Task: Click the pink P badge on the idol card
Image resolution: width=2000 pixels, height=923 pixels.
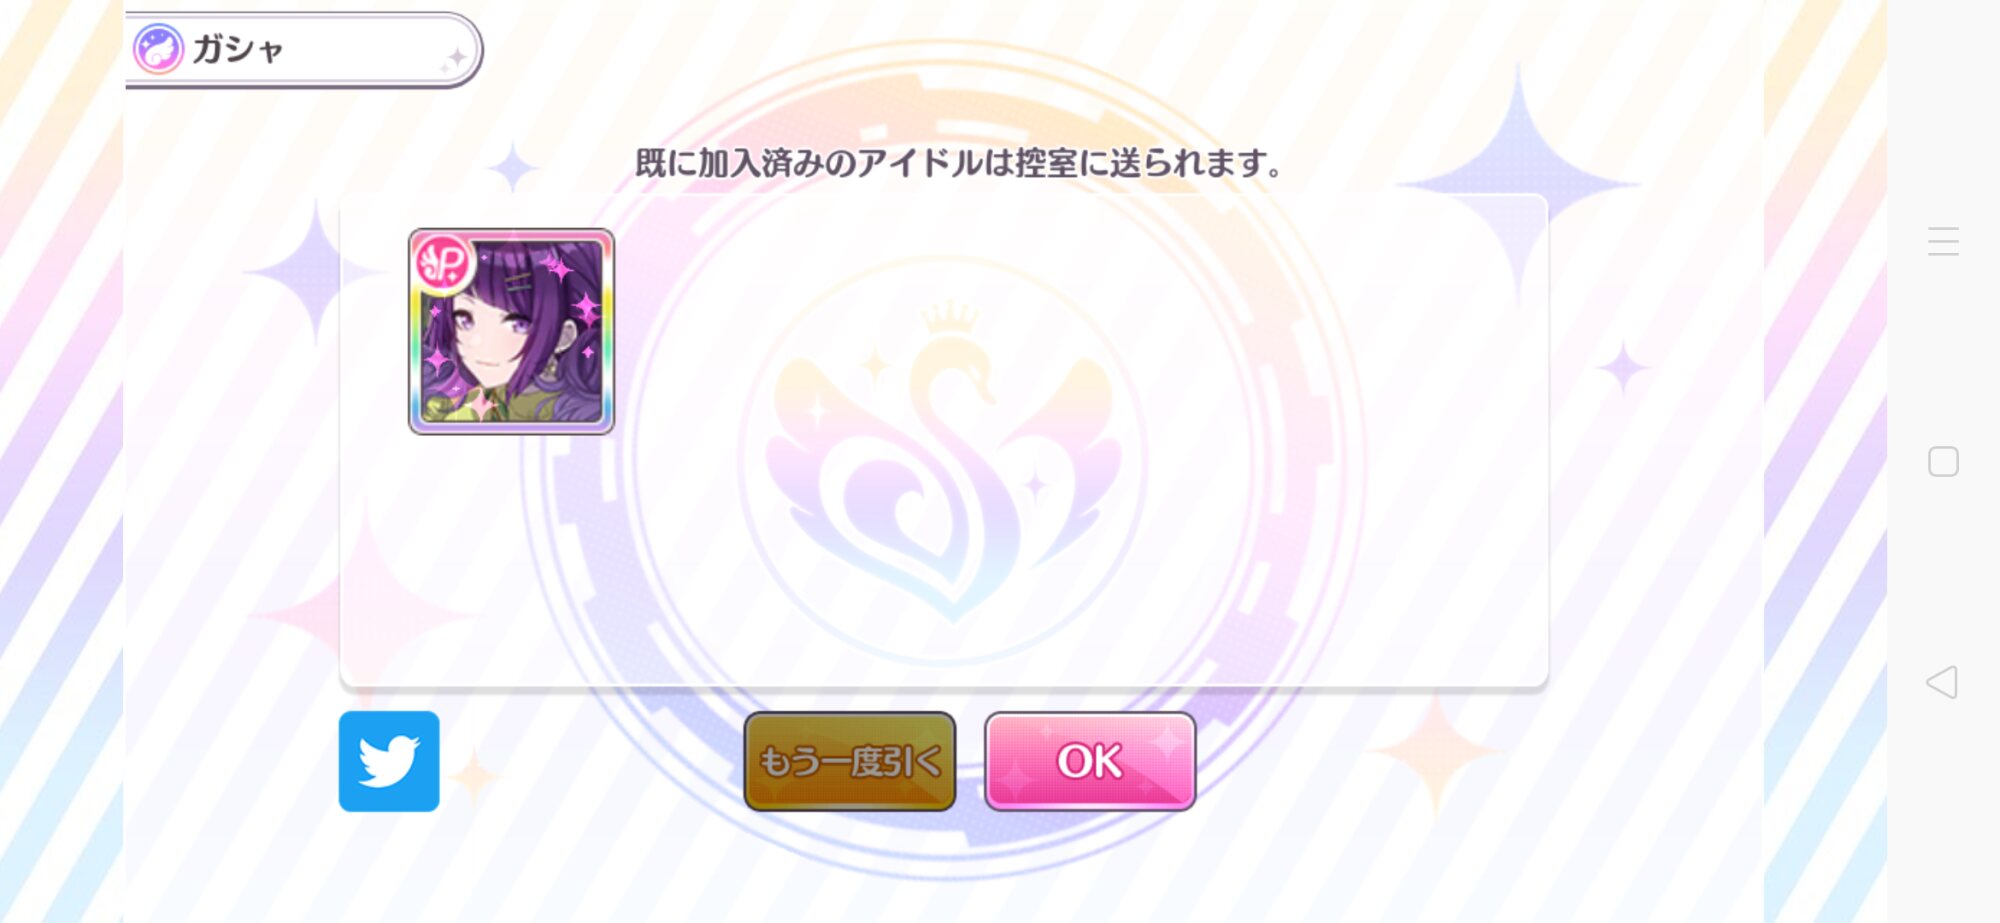Action: click(443, 263)
